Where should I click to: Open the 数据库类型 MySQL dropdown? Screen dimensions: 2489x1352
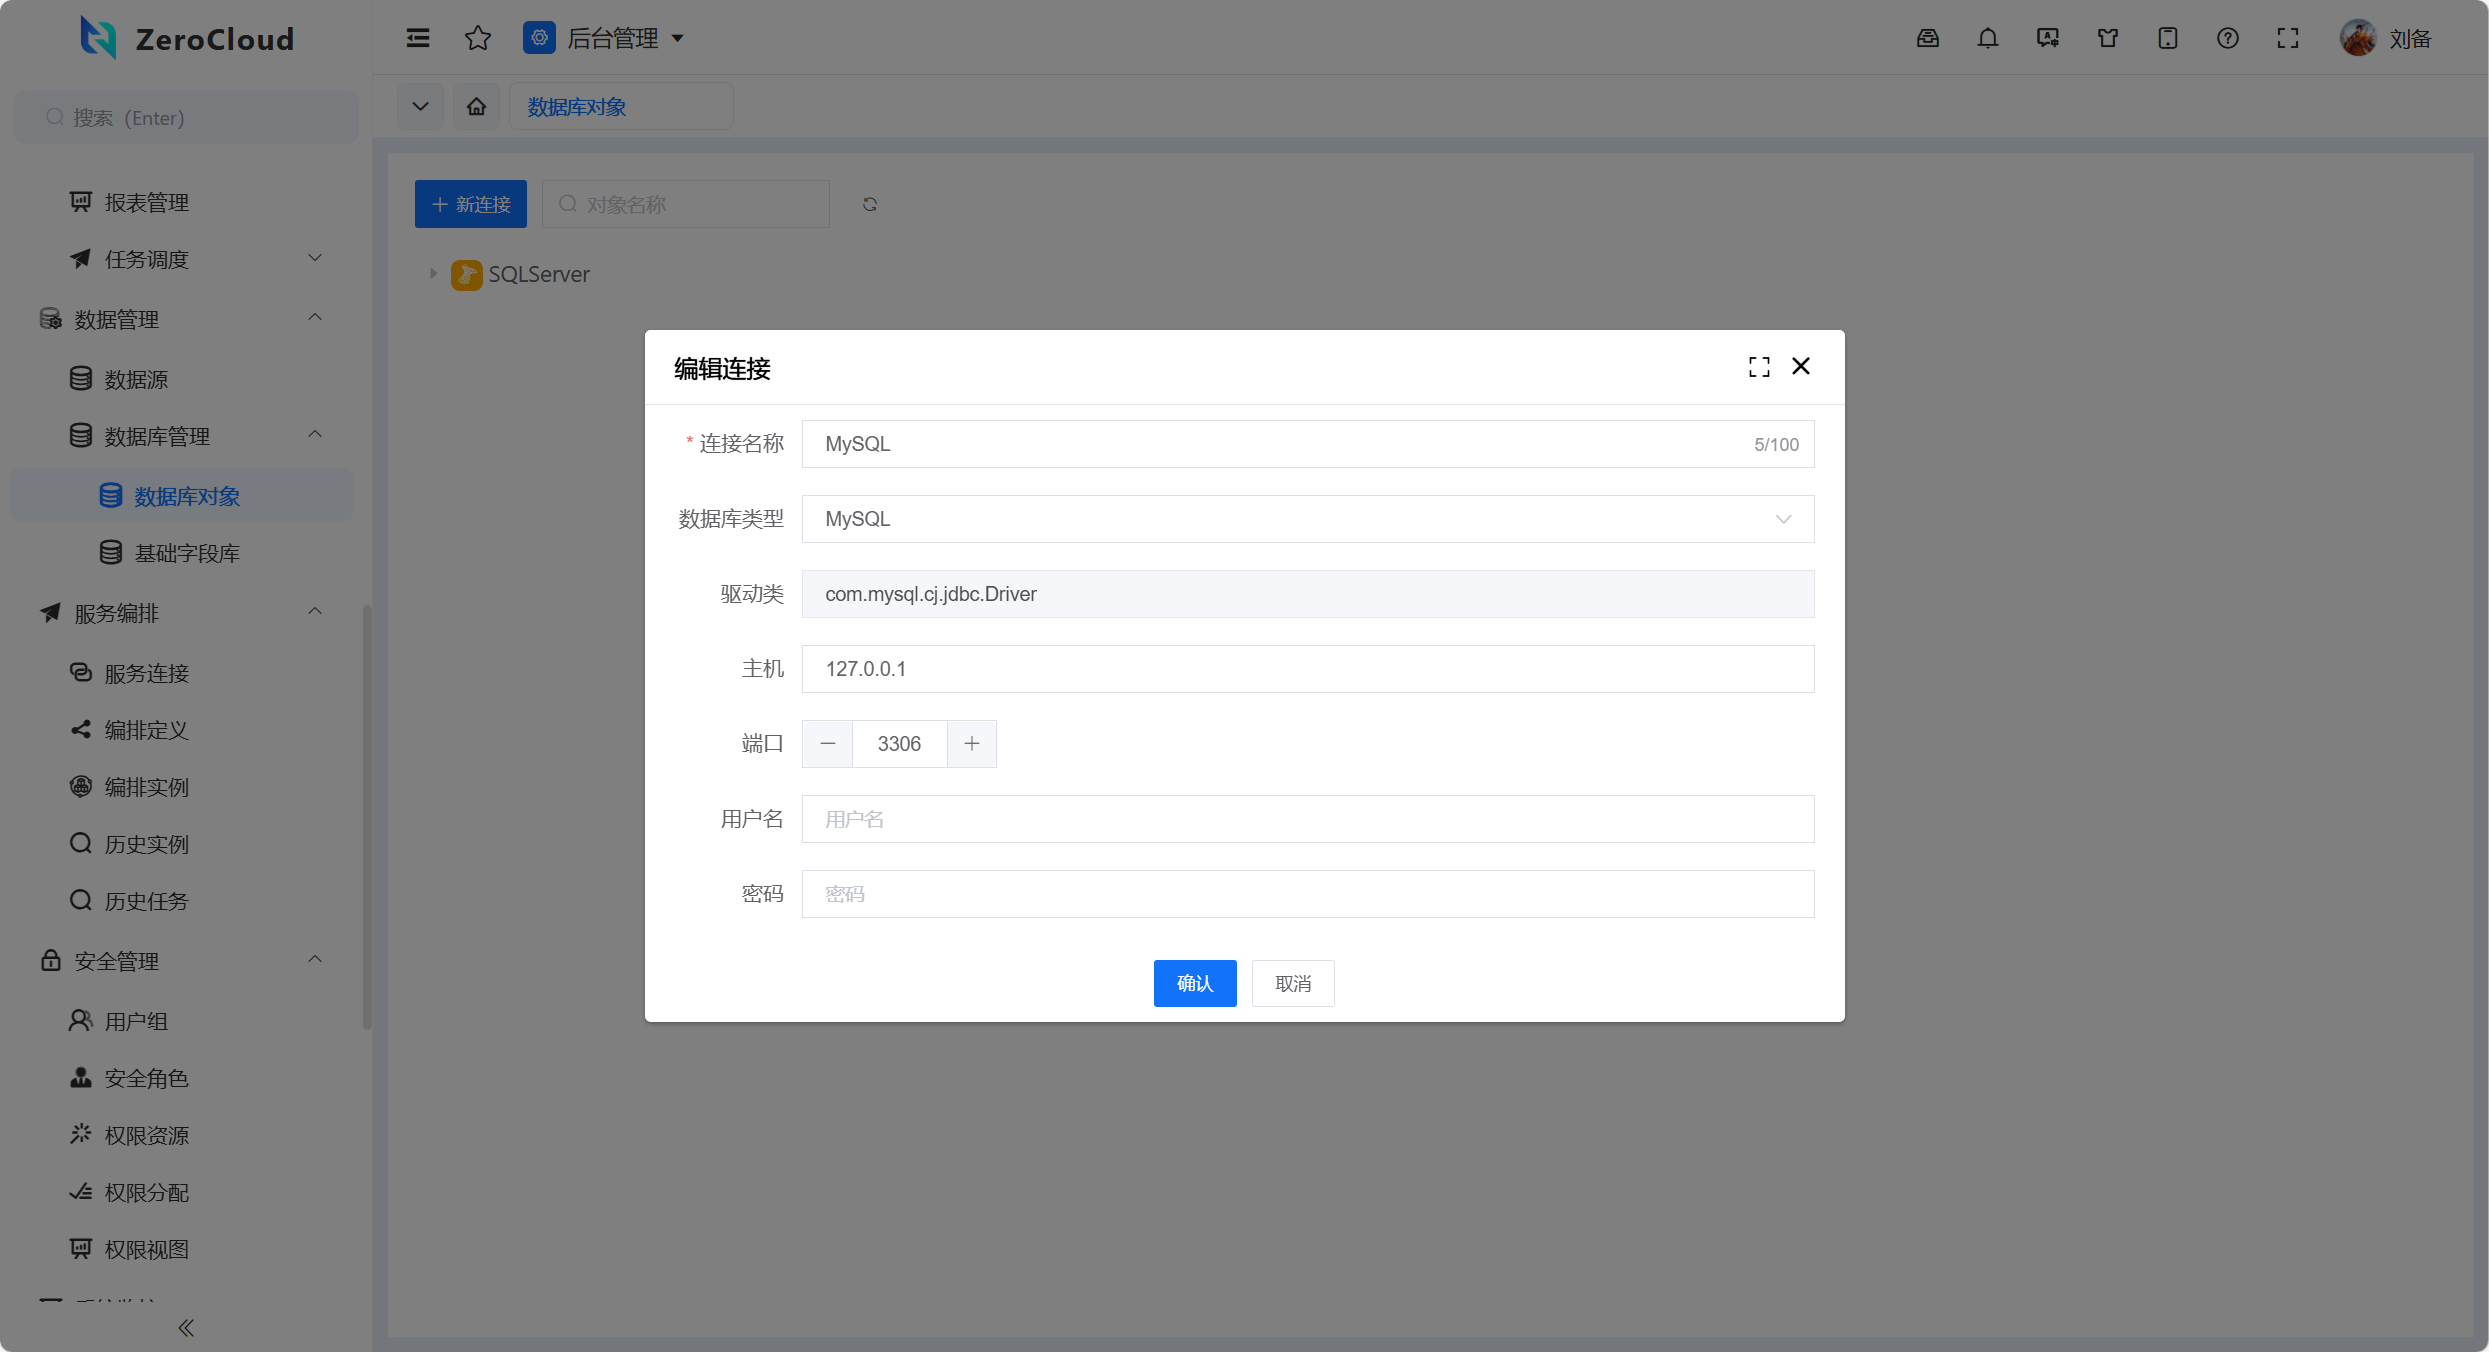(x=1307, y=519)
